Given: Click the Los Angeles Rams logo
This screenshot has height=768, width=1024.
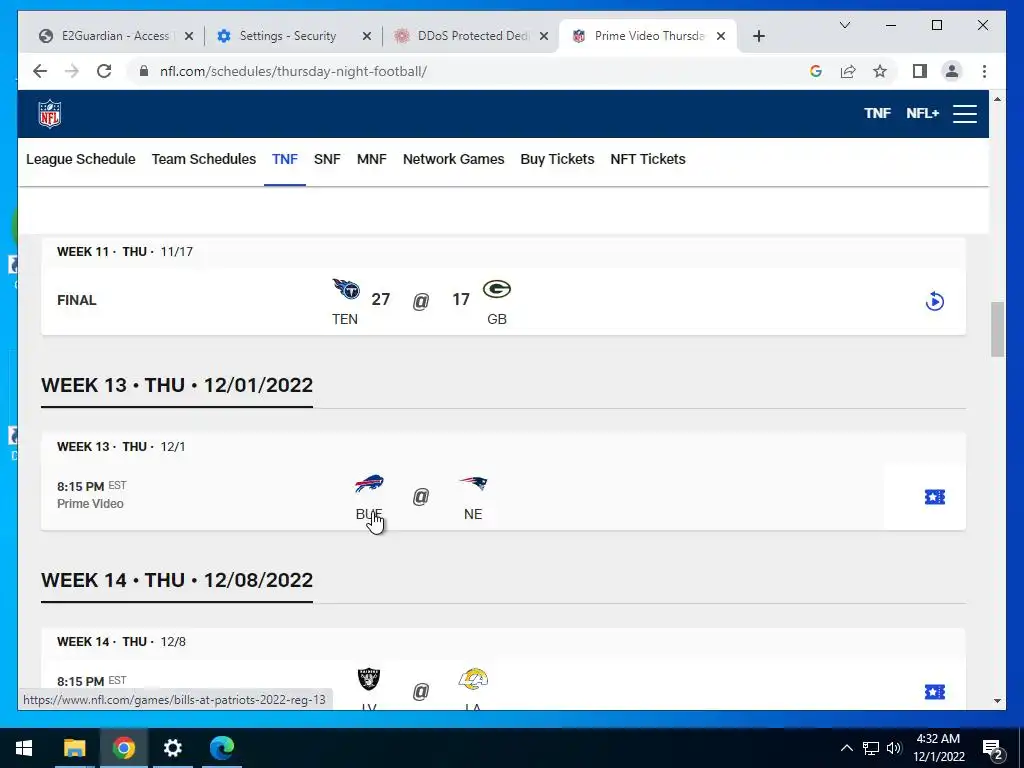Looking at the screenshot, I should tap(473, 679).
